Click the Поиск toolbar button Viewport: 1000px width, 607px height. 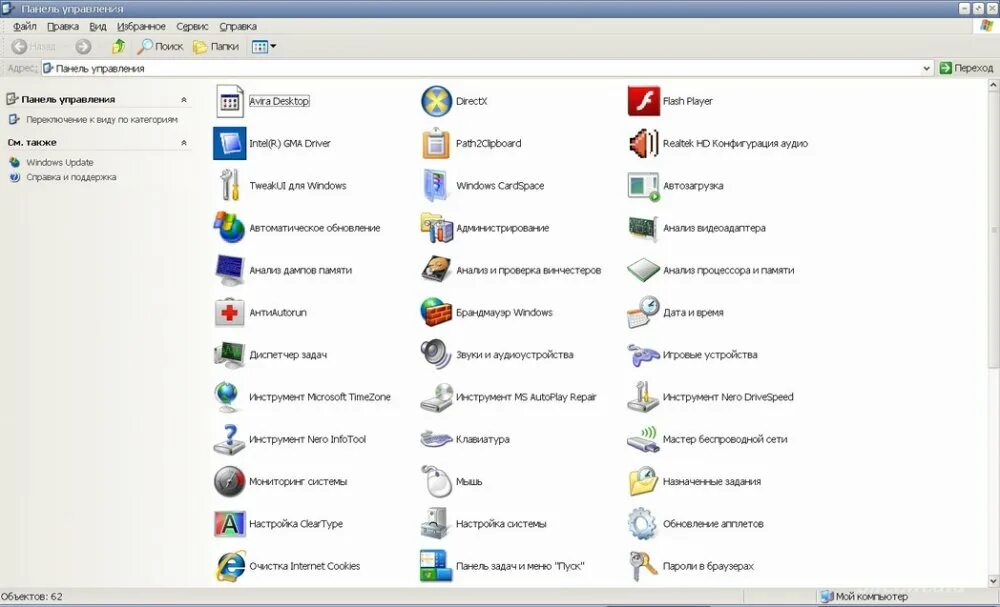[x=160, y=47]
